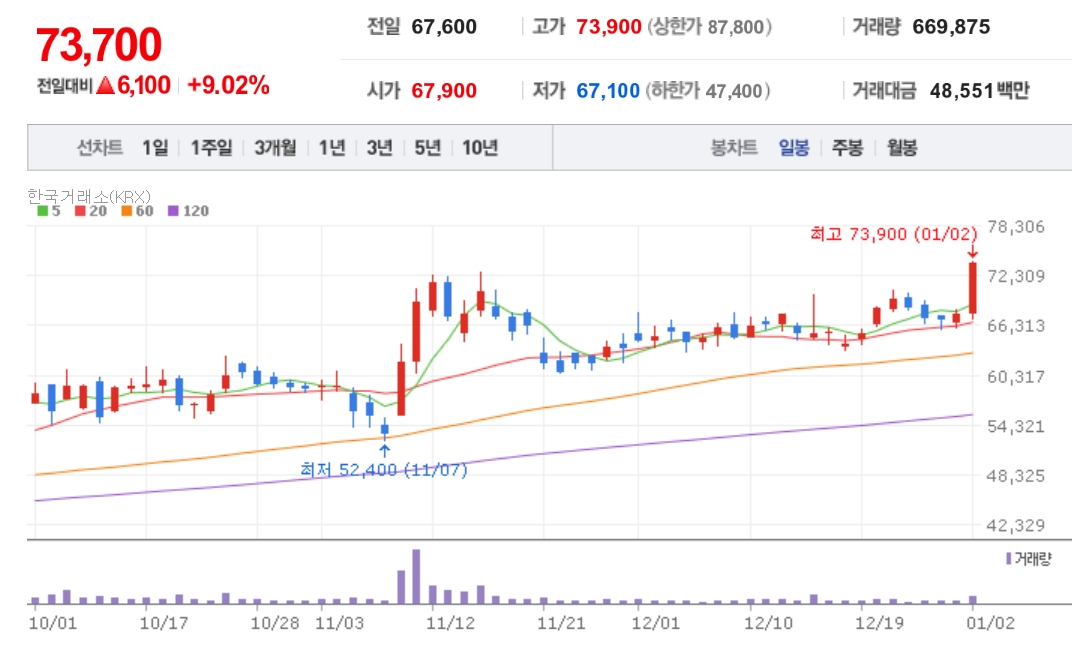Switch to the 1주일 line chart
The height and width of the screenshot is (649, 1072).
211,148
